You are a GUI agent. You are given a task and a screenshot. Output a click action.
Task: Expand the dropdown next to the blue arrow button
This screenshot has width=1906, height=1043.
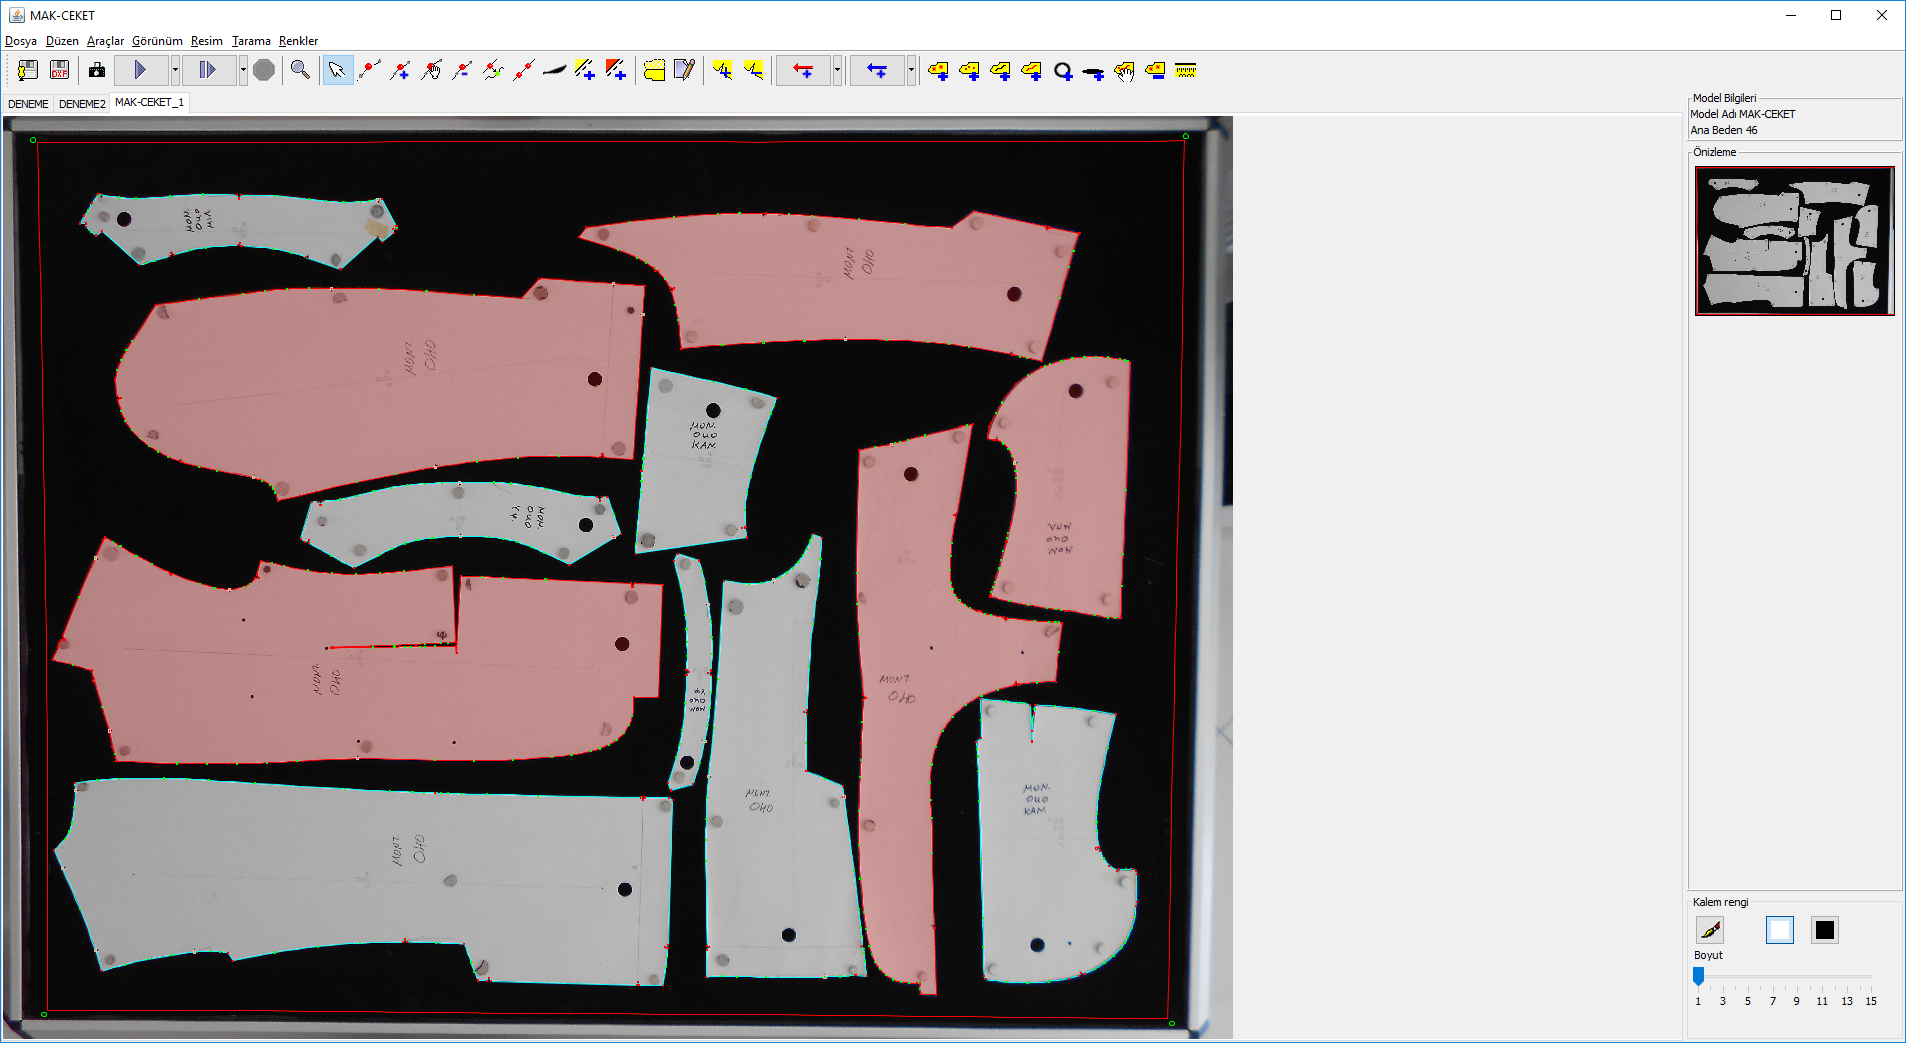pos(911,70)
